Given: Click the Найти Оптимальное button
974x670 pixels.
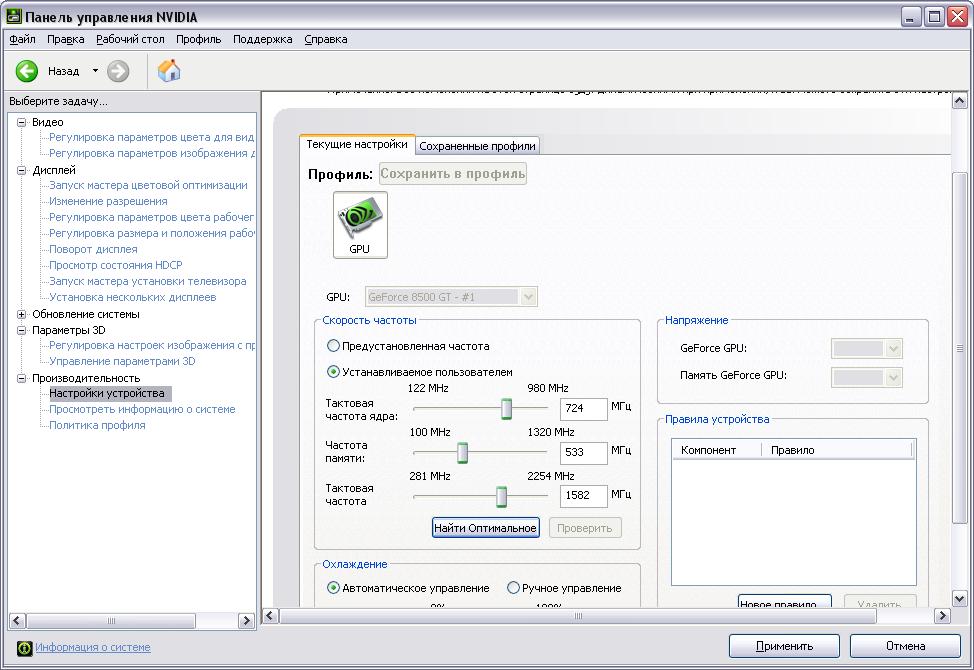Looking at the screenshot, I should [x=485, y=528].
